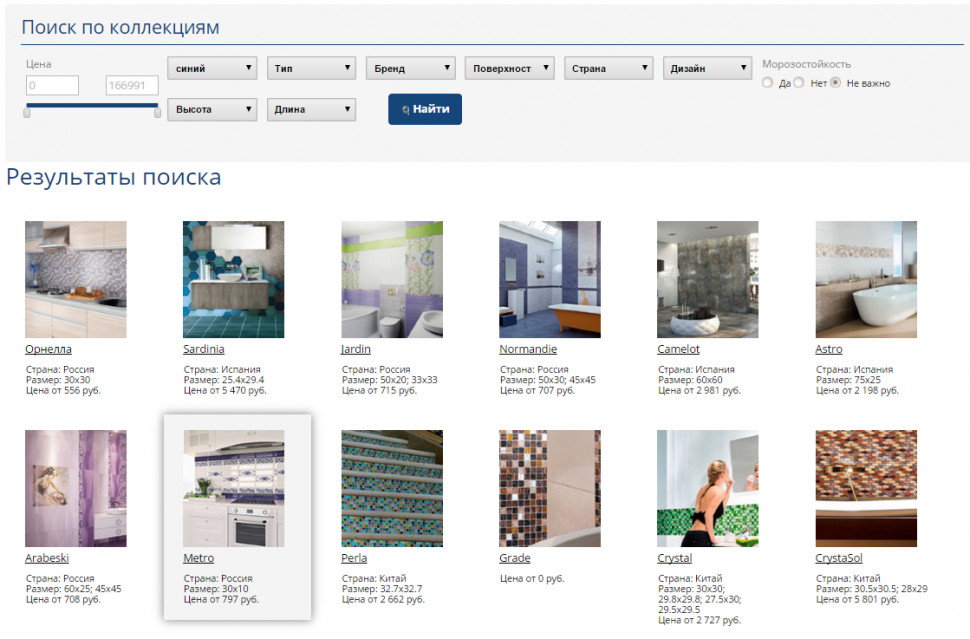This screenshot has width=970, height=639.
Task: Click the Astro bathtub thumbnail
Action: 866,280
